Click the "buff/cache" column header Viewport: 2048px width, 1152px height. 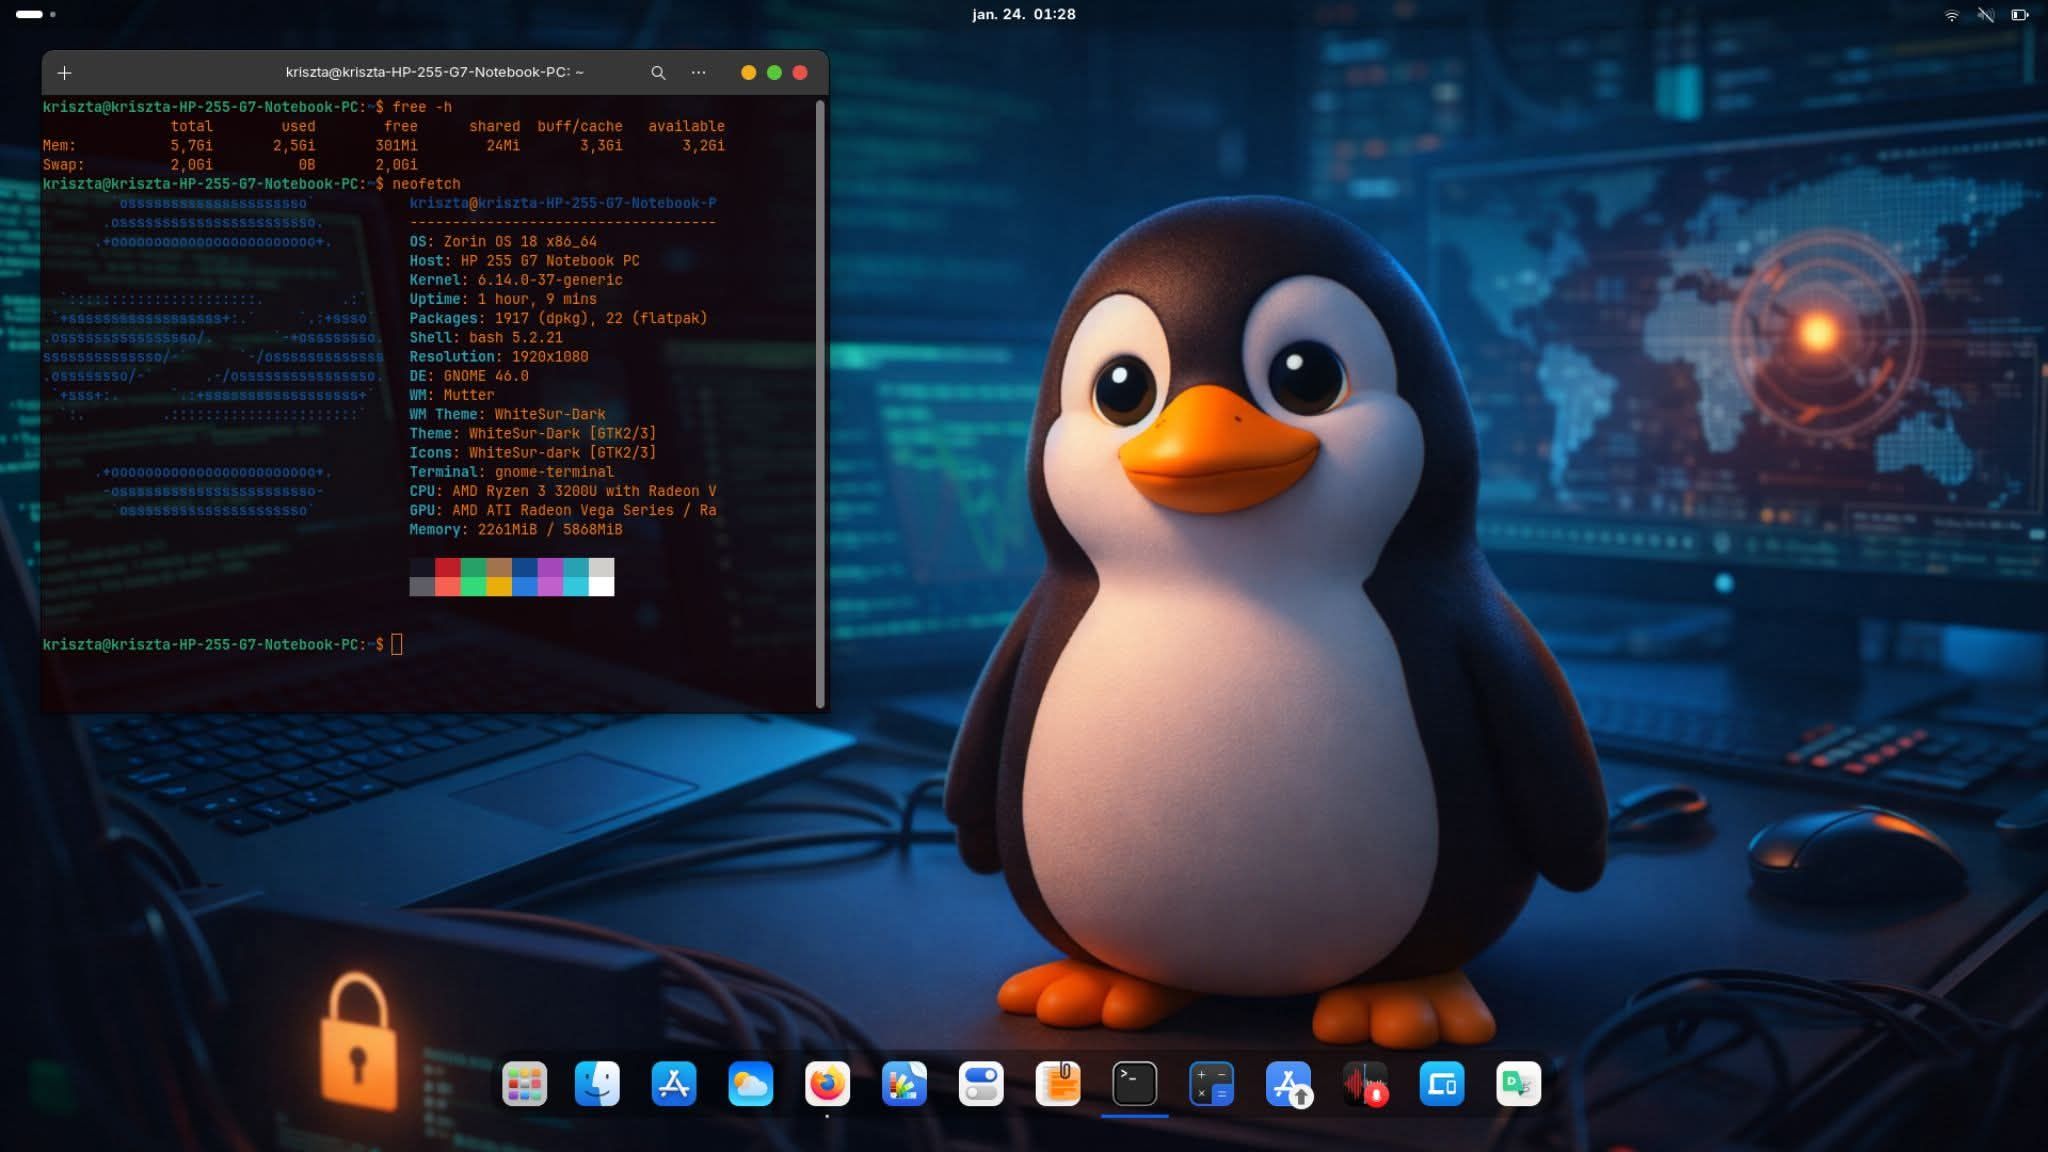580,126
